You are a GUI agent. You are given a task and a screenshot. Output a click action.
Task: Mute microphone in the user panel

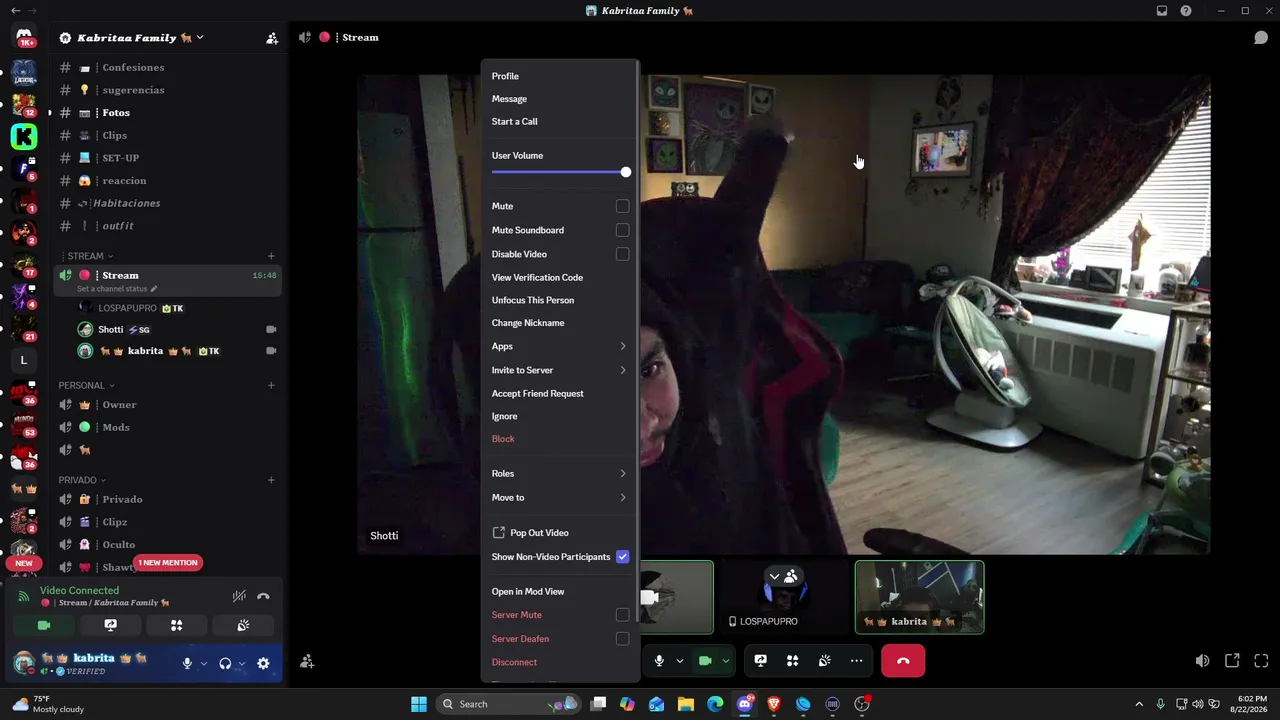pos(187,663)
